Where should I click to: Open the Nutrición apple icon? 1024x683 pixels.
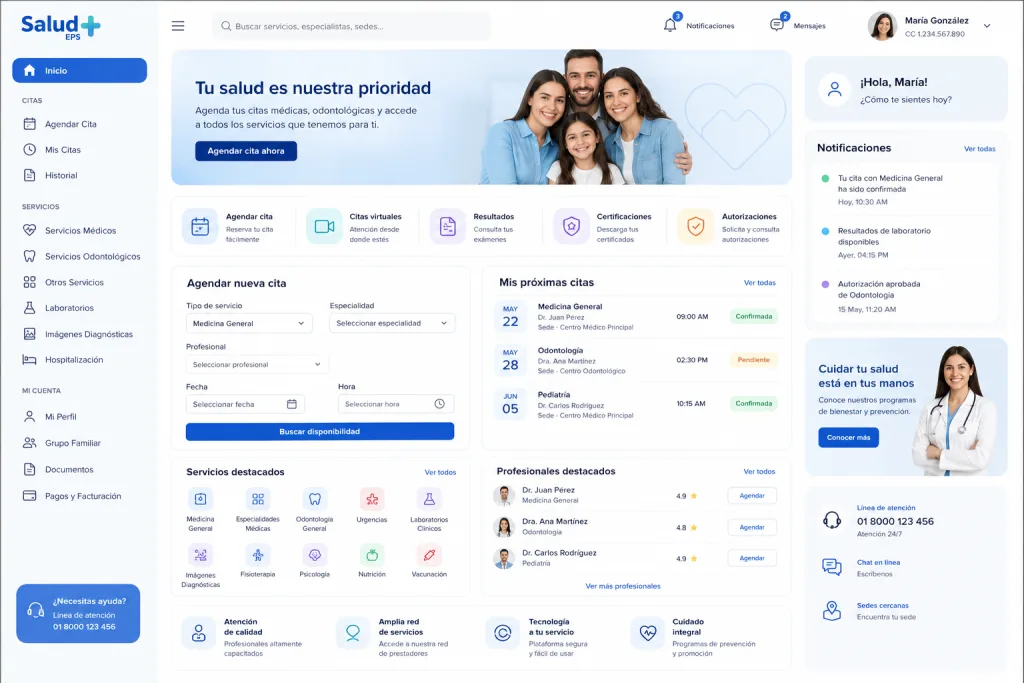tap(372, 555)
